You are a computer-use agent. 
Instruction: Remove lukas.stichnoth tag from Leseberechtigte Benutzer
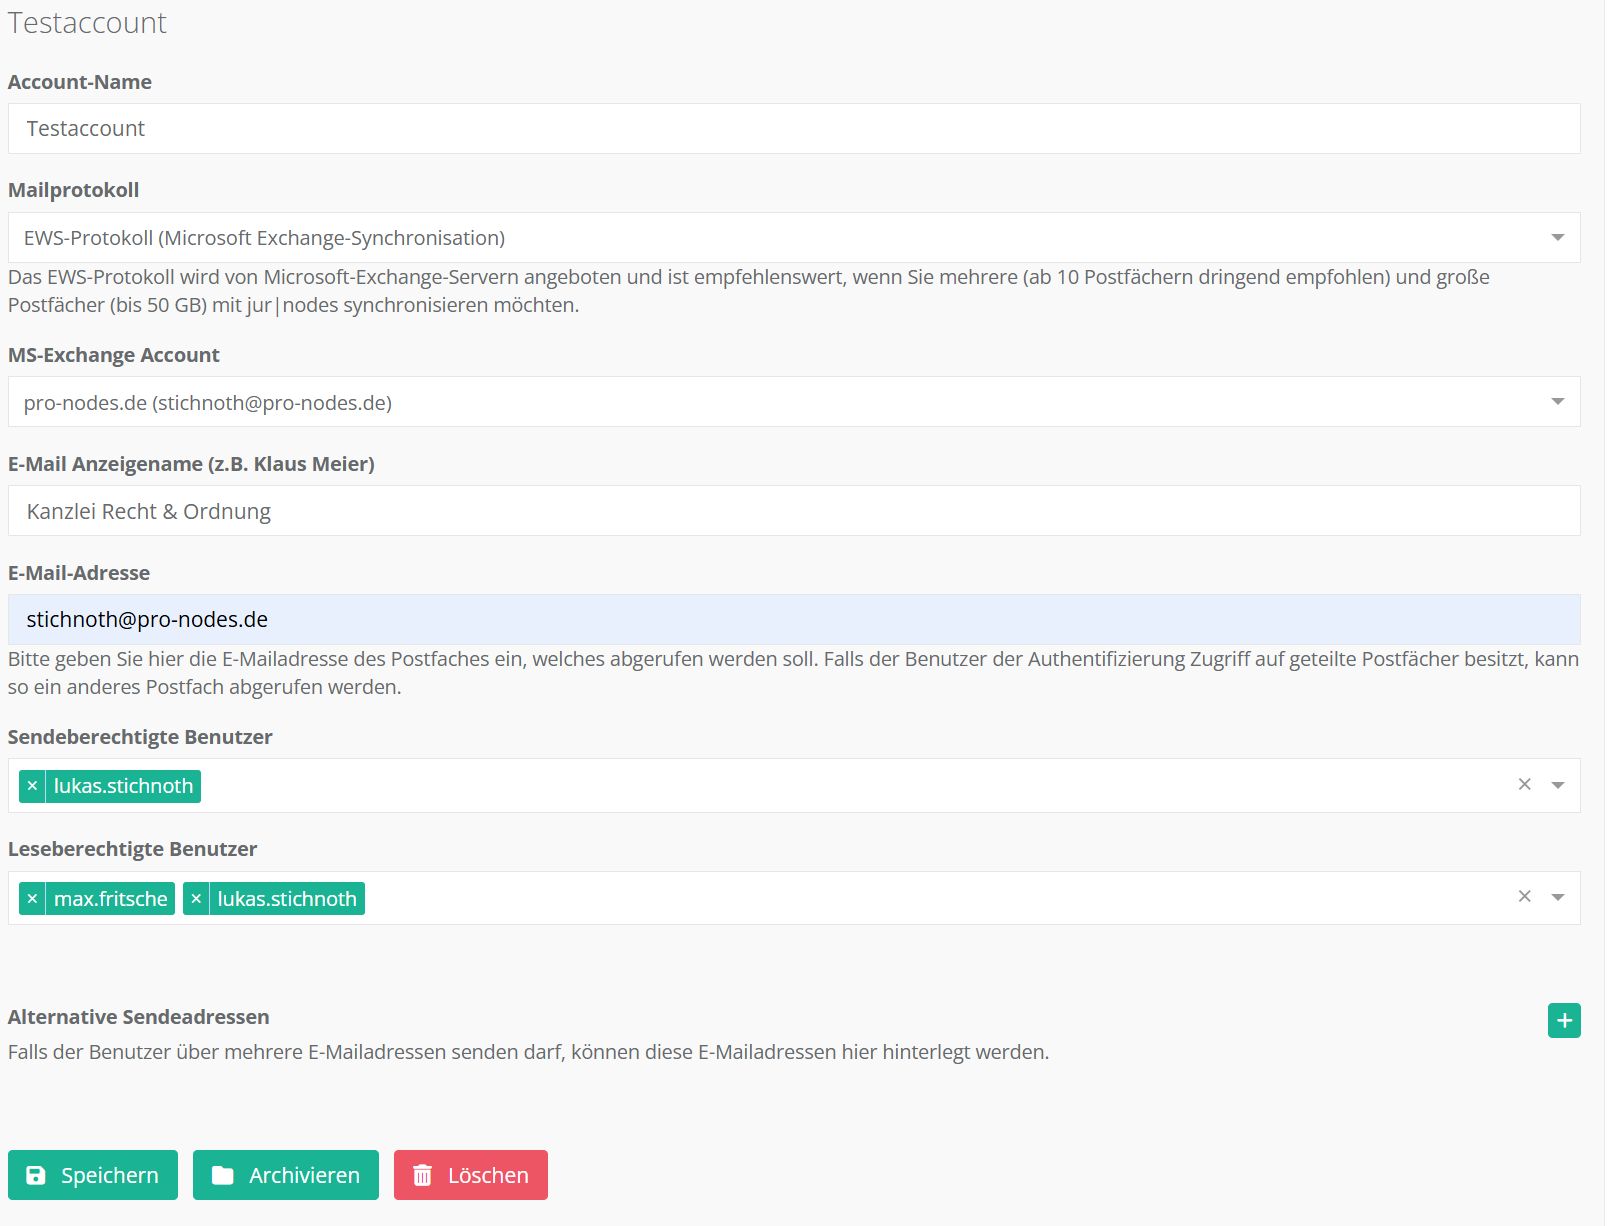point(196,899)
